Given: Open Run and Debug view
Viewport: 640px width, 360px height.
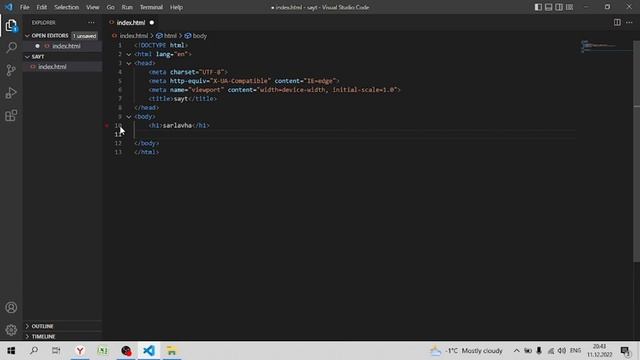Looking at the screenshot, I should pos(11,93).
